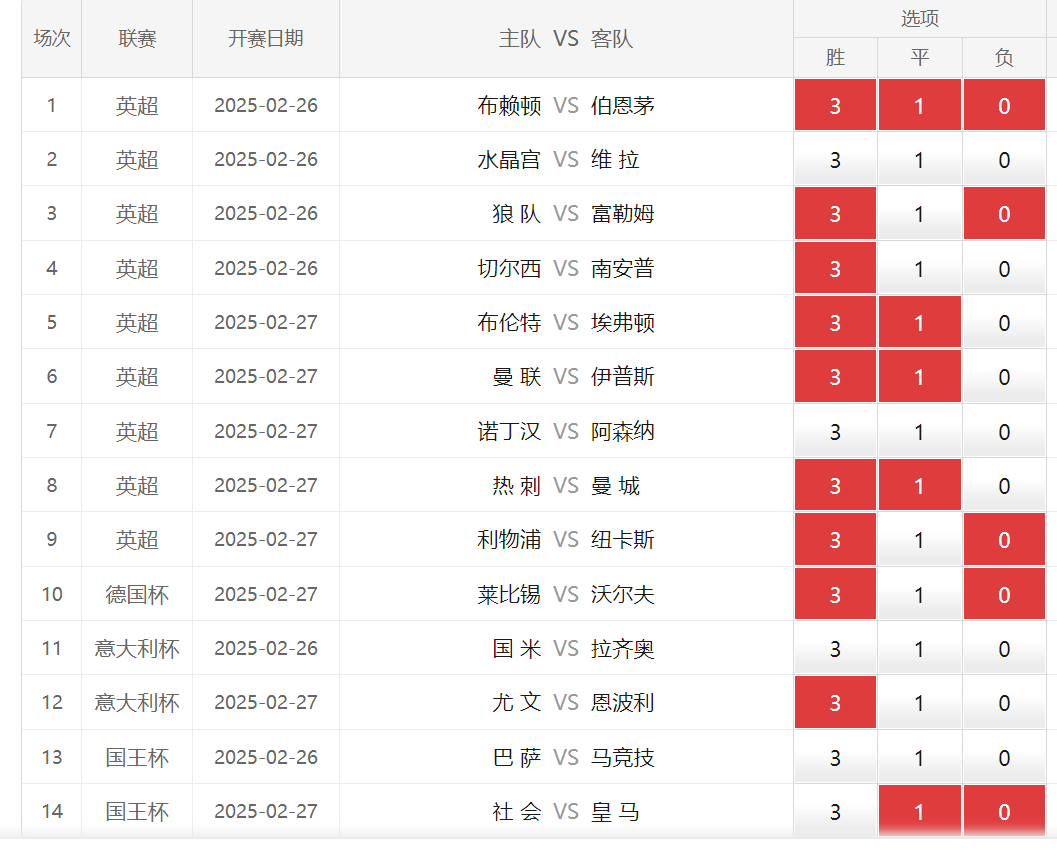Select draw option 1 for 利物浦 VS 纽卡斯
Image resolution: width=1057 pixels, height=851 pixels.
click(x=919, y=539)
